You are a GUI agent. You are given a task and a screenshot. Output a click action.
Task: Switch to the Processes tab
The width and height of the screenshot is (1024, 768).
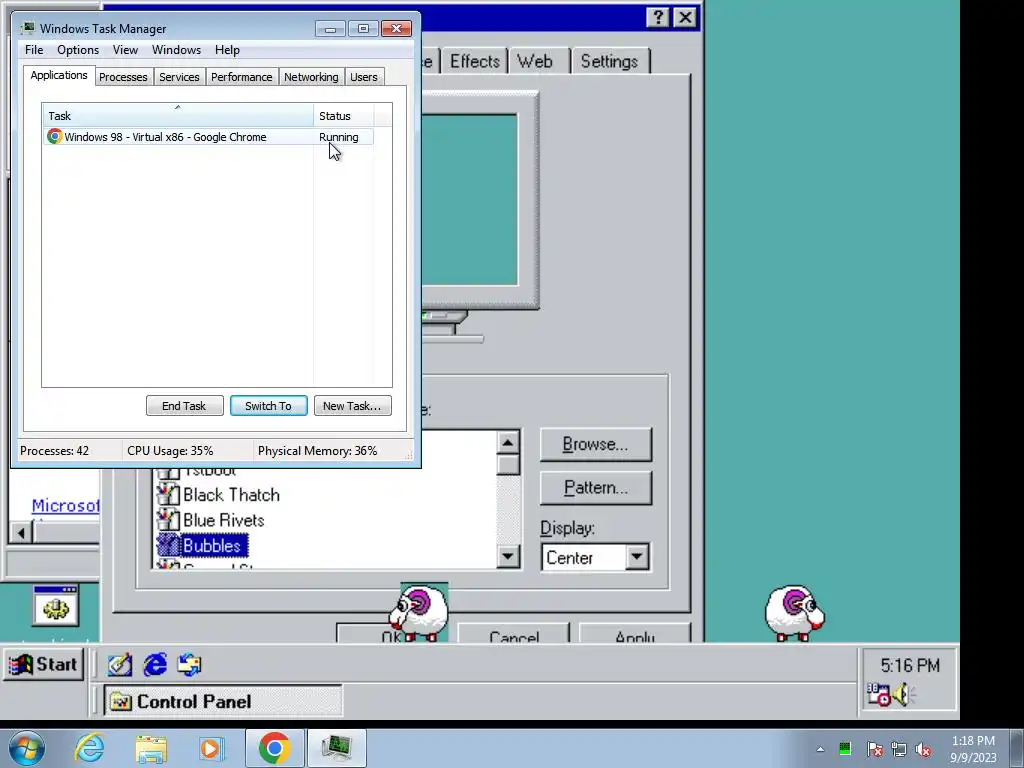click(123, 77)
